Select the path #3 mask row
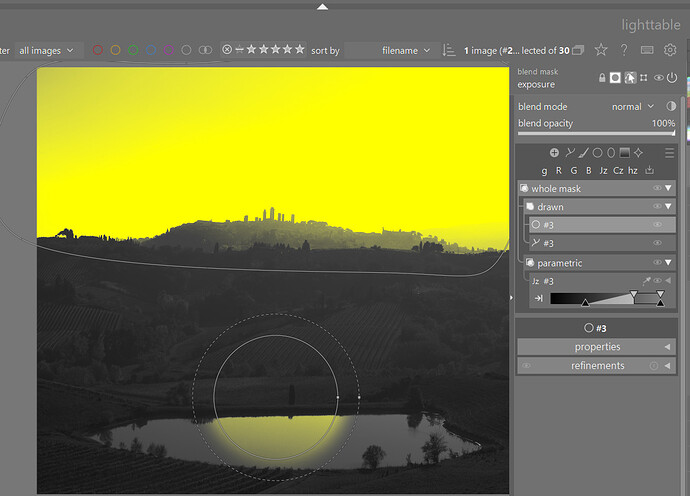This screenshot has height=496, width=690. [602, 242]
